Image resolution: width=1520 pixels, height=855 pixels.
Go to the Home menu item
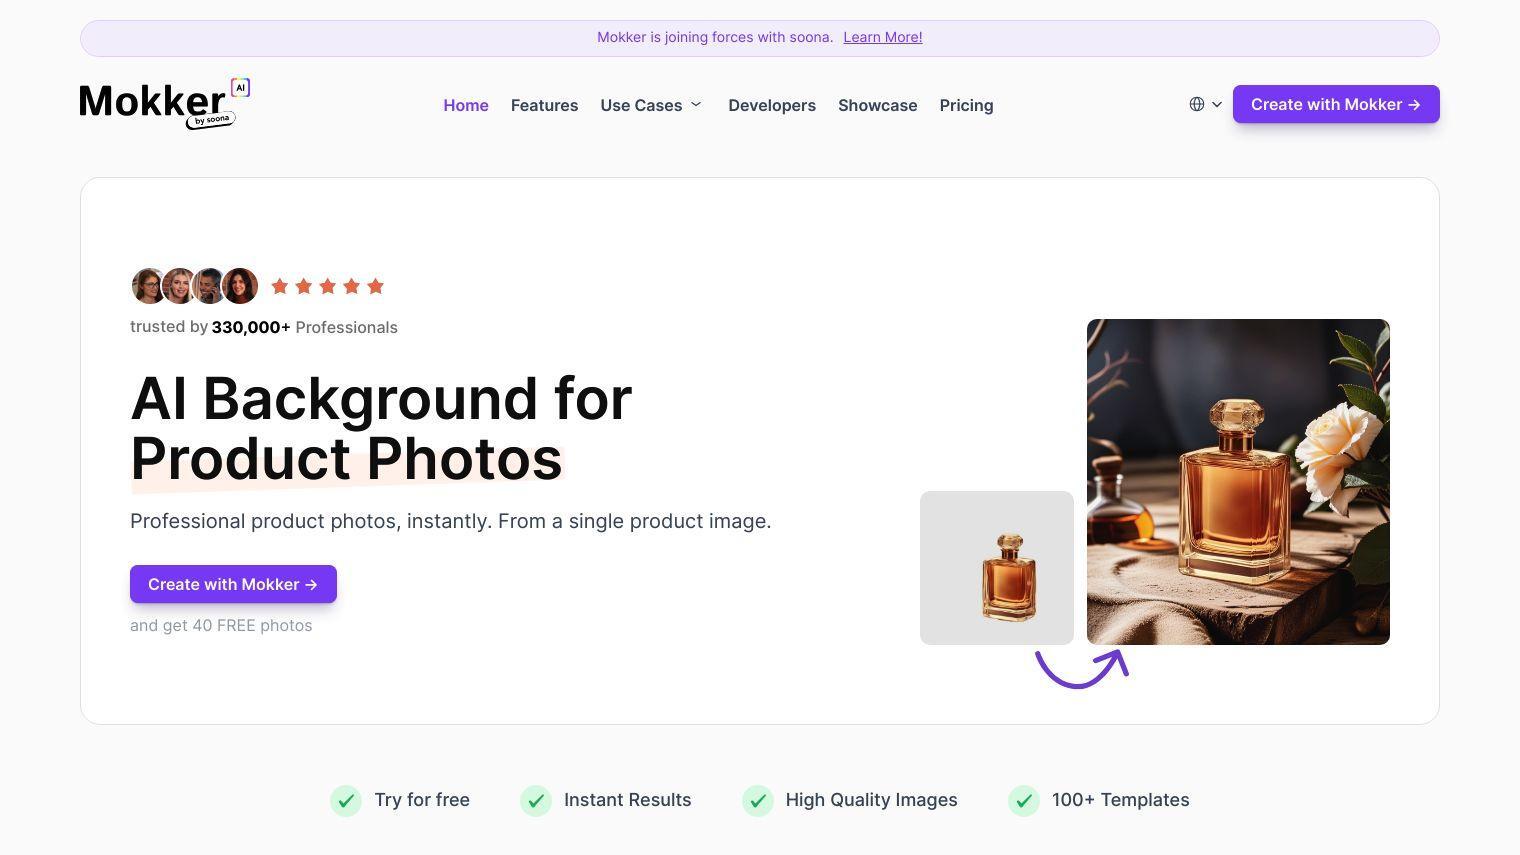[x=466, y=105]
